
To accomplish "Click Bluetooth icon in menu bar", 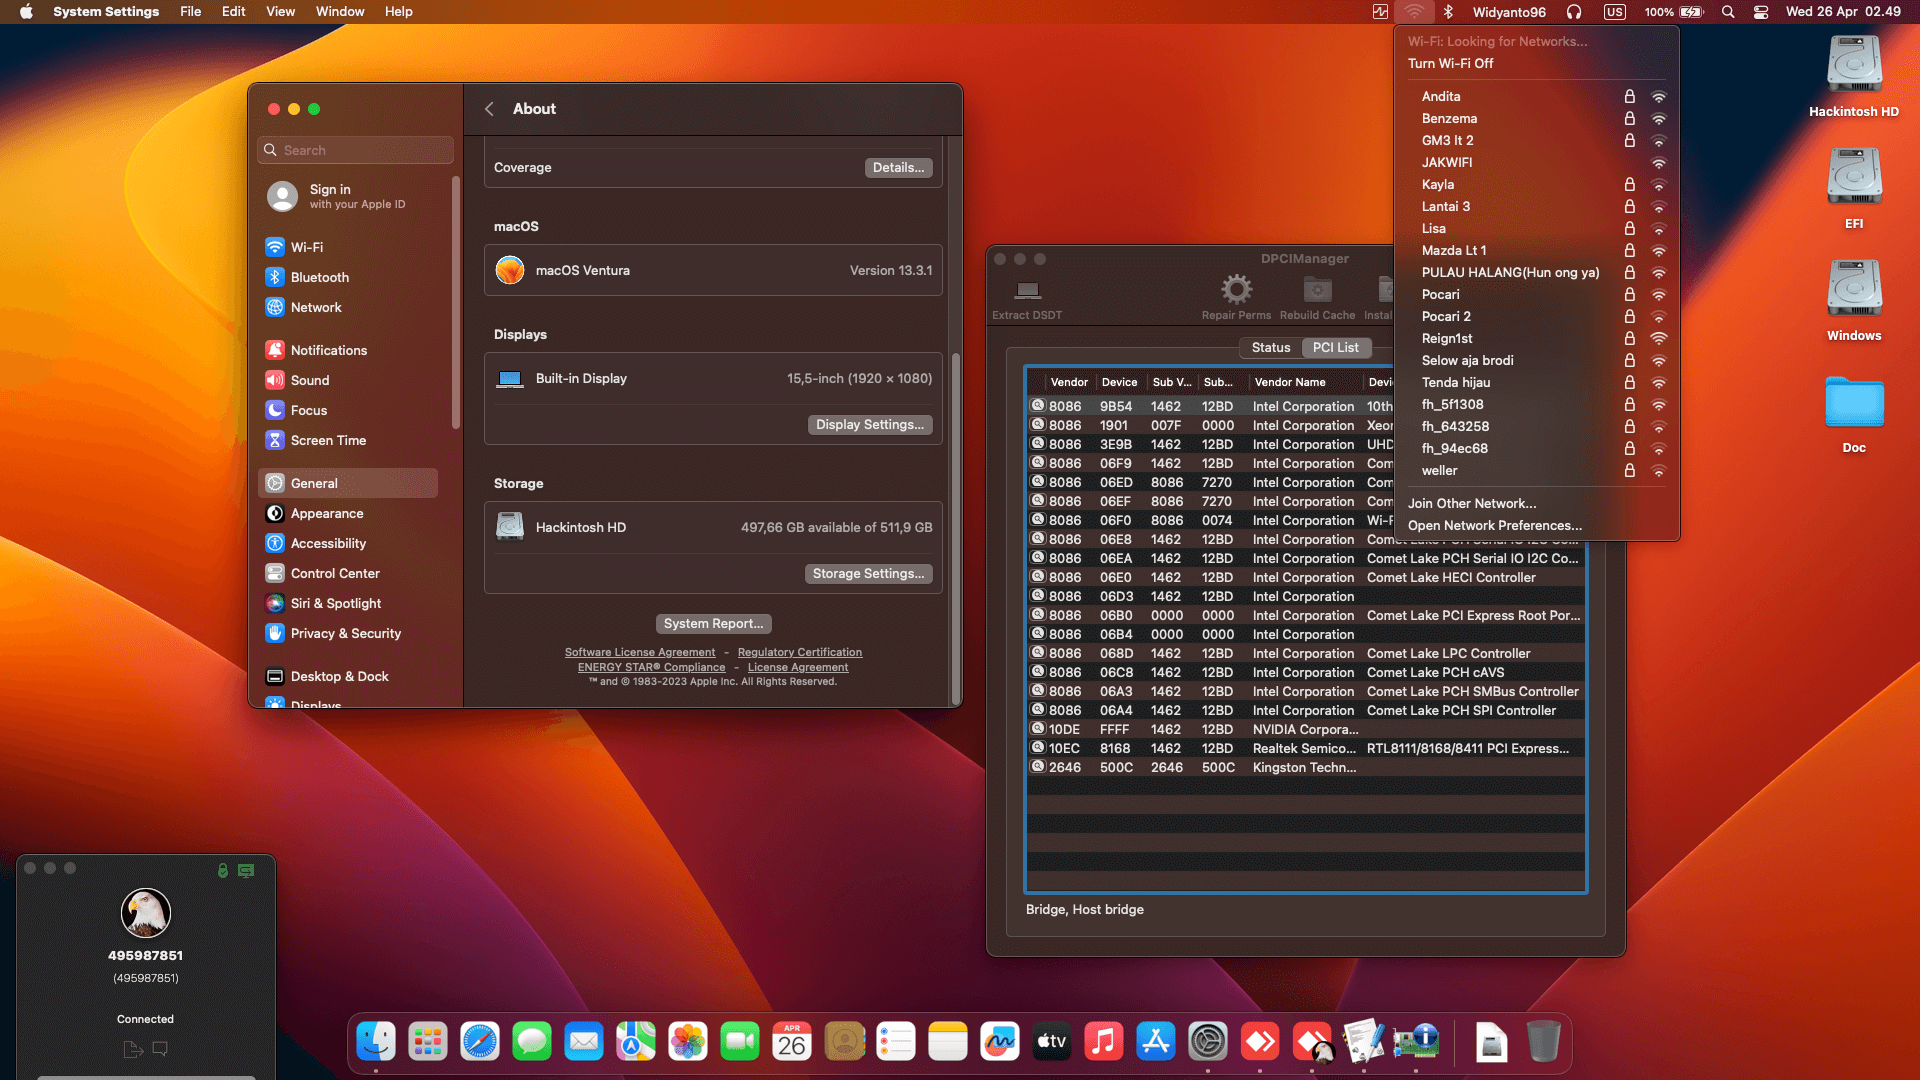I will [x=1448, y=12].
